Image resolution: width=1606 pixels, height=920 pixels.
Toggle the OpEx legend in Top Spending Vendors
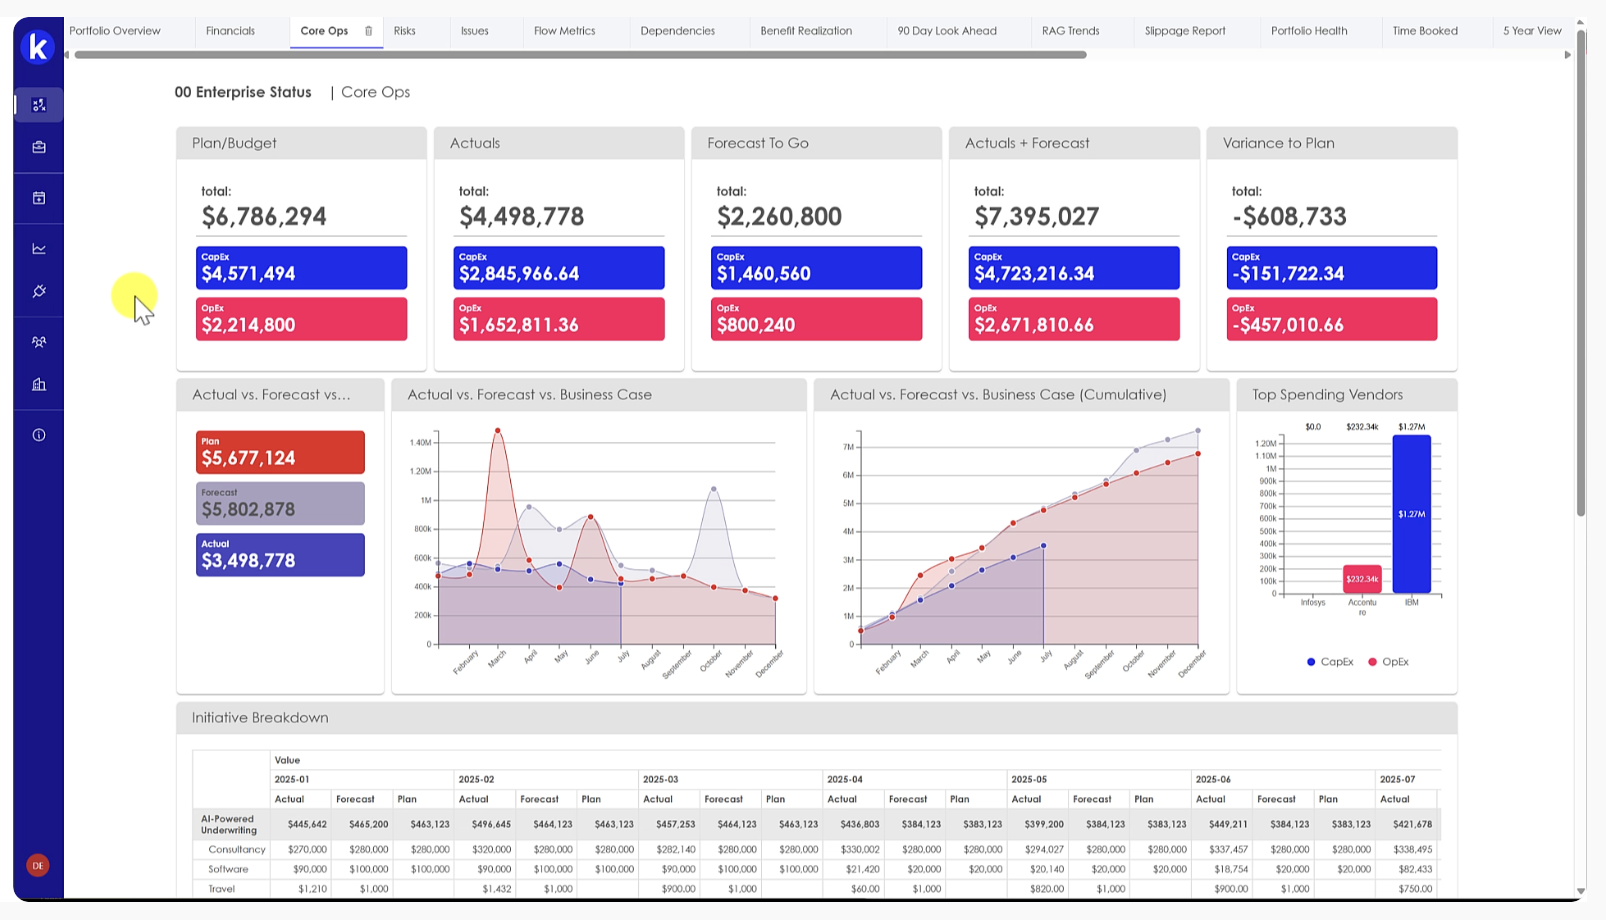(1388, 662)
